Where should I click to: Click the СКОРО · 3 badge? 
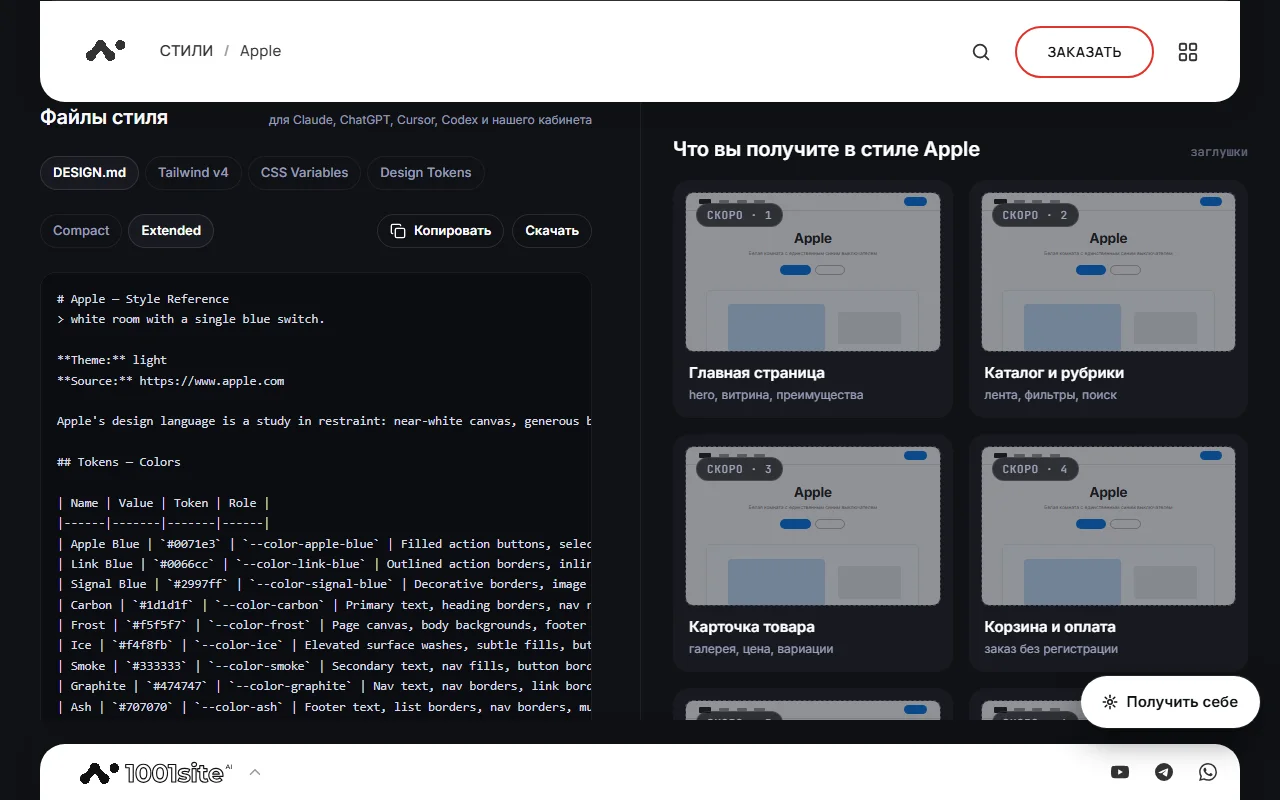pos(739,469)
